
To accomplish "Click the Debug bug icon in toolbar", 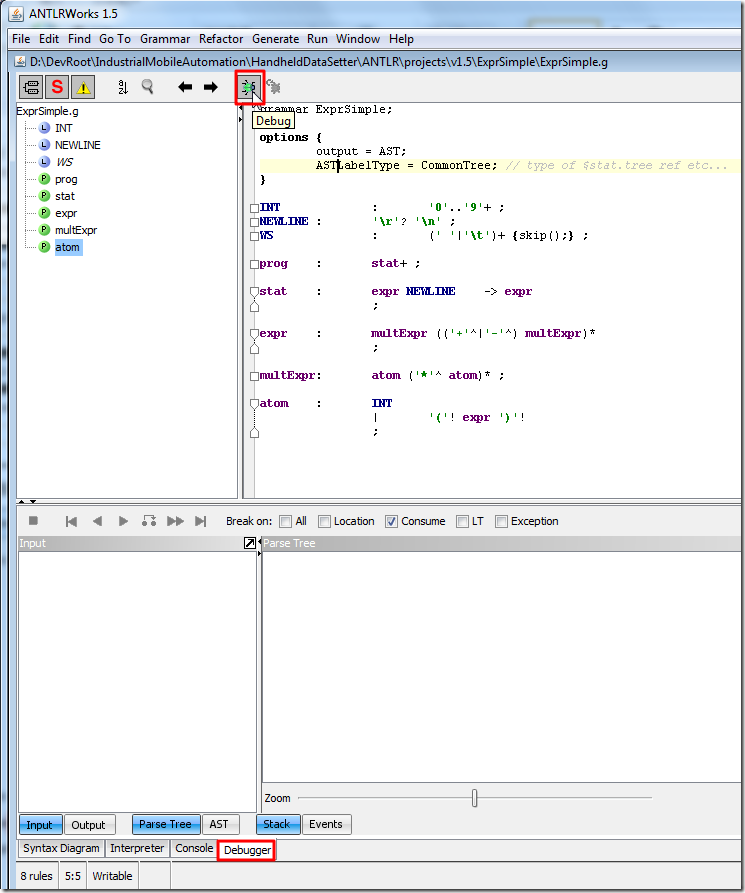I will 248,88.
